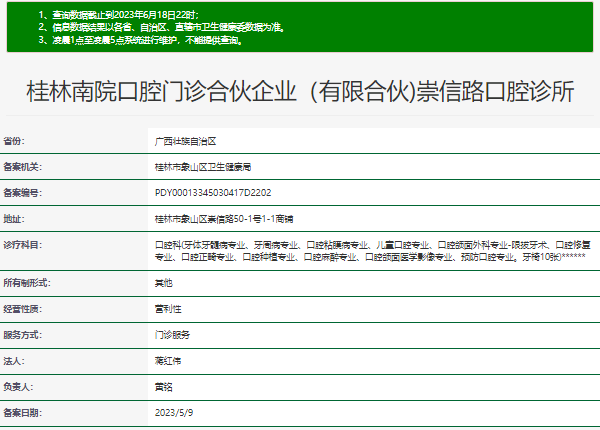Click the value 桂林市象山区卫生健康局
This screenshot has width=600, height=430.
(x=203, y=167)
